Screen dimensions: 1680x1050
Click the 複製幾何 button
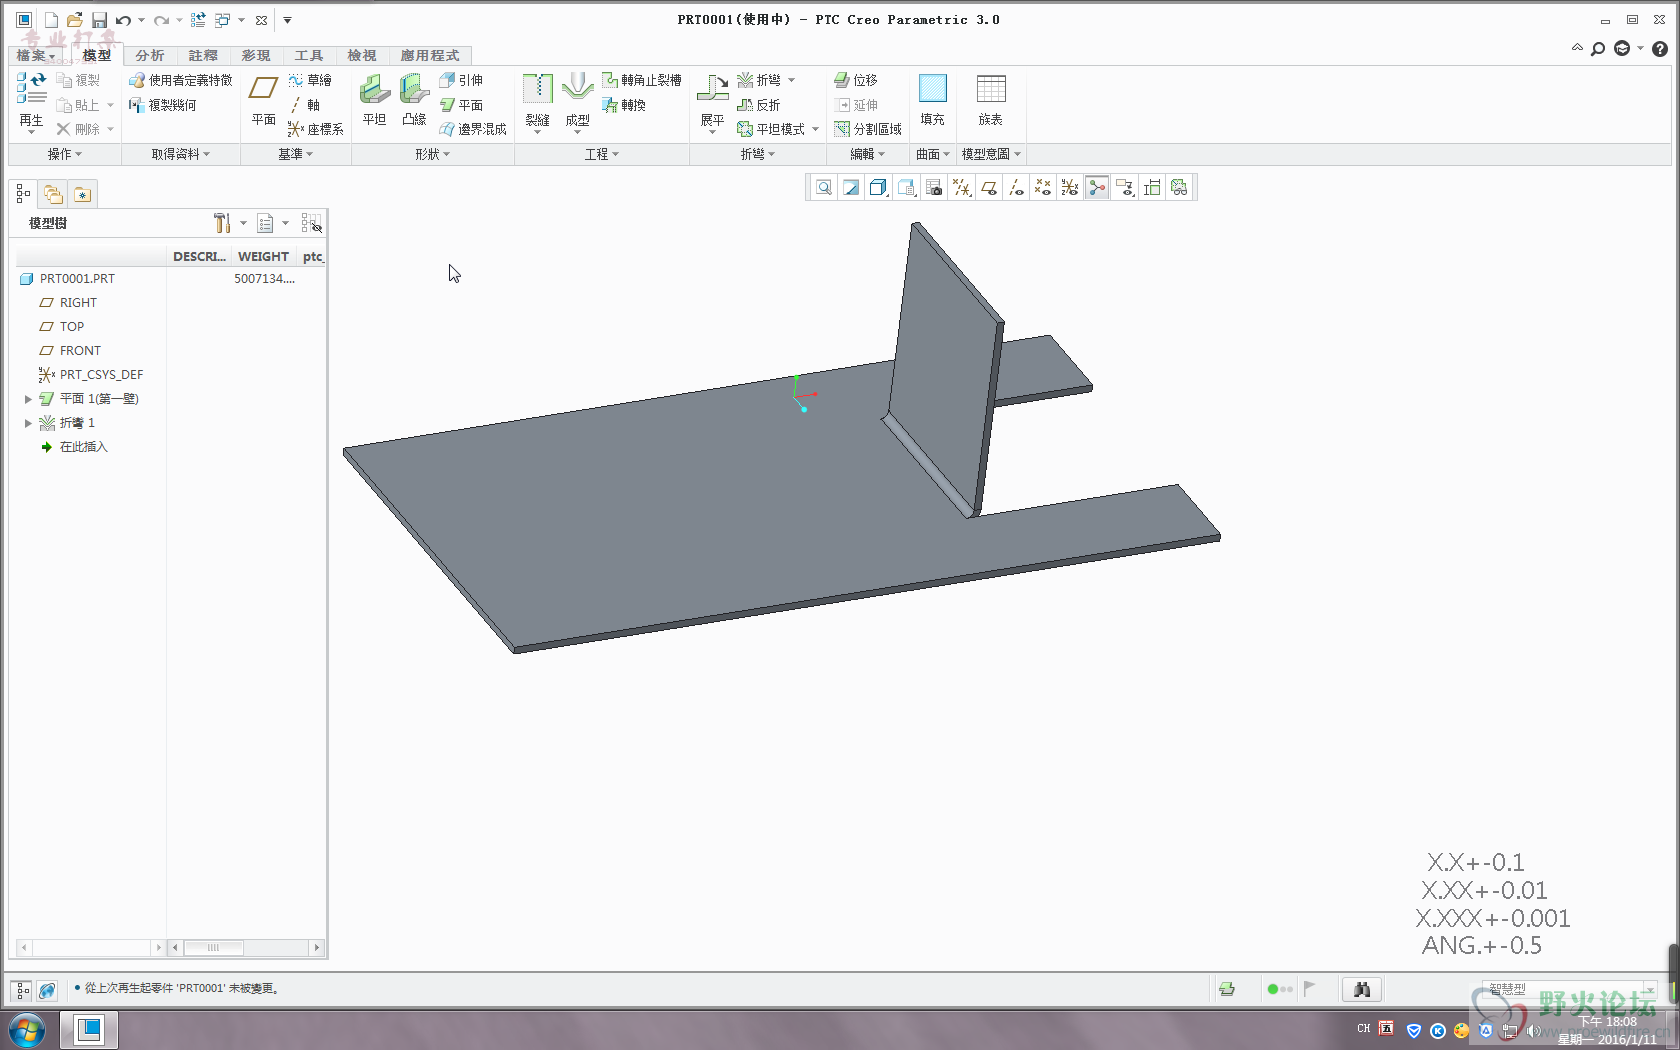[163, 105]
